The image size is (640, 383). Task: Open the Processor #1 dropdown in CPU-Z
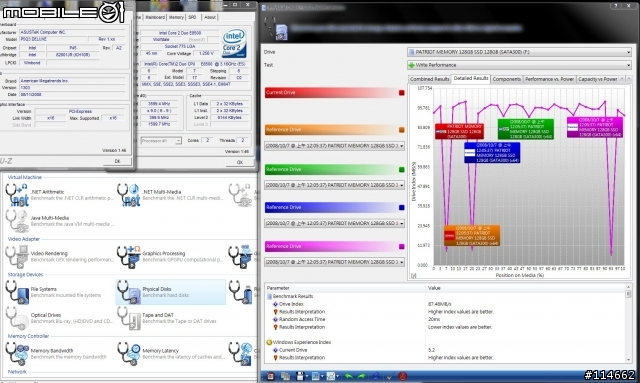point(161,140)
